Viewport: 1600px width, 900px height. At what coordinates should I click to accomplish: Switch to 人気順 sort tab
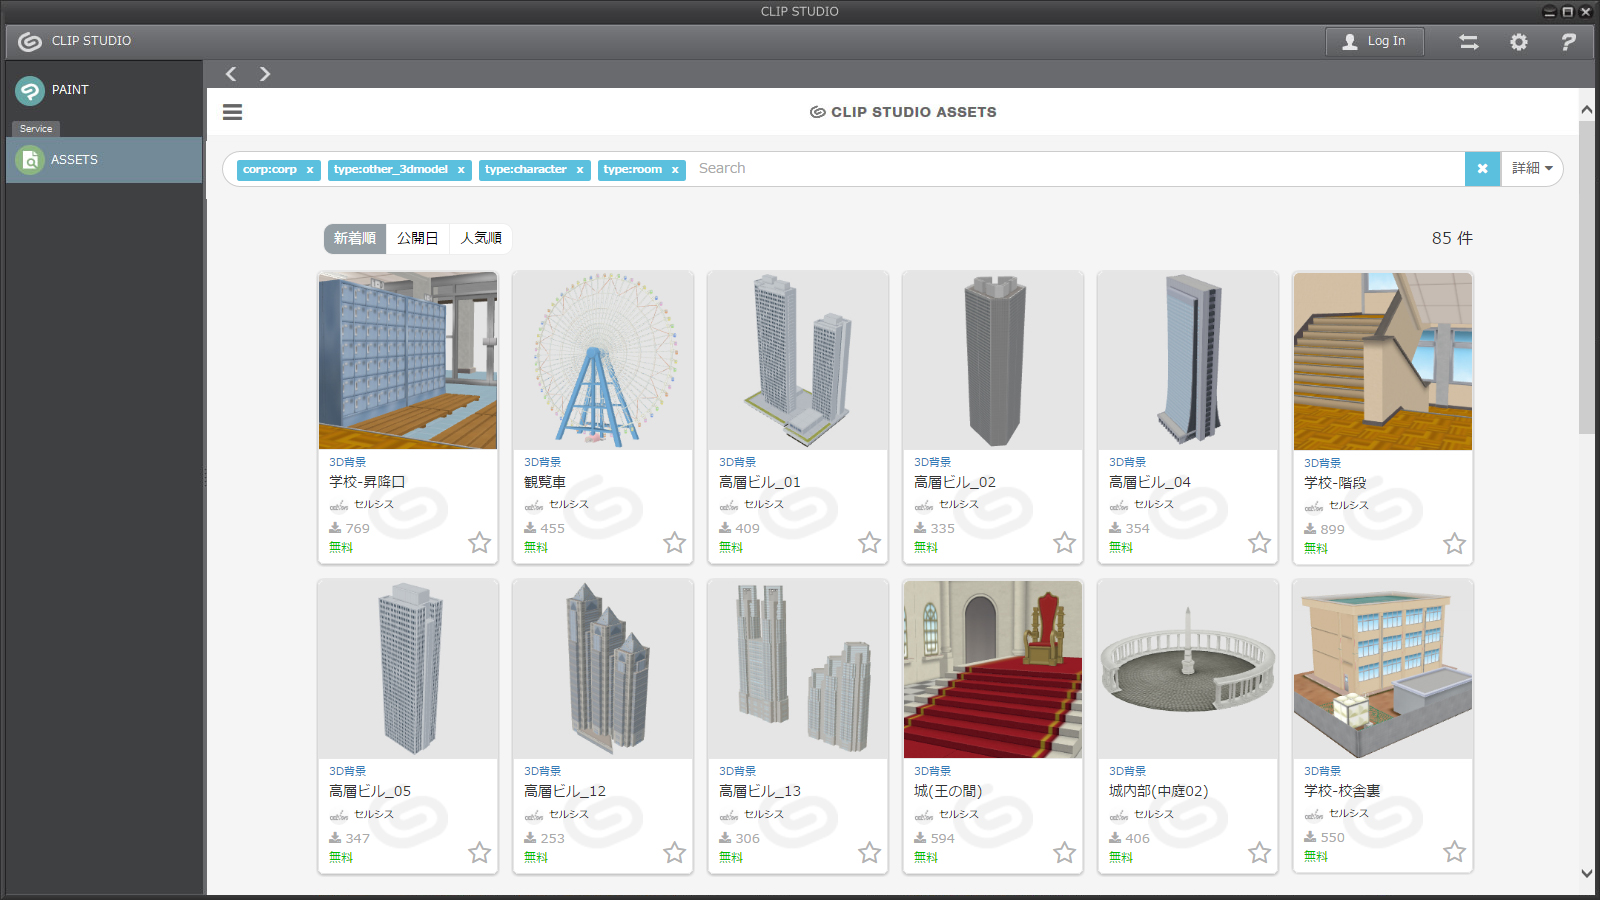click(481, 238)
